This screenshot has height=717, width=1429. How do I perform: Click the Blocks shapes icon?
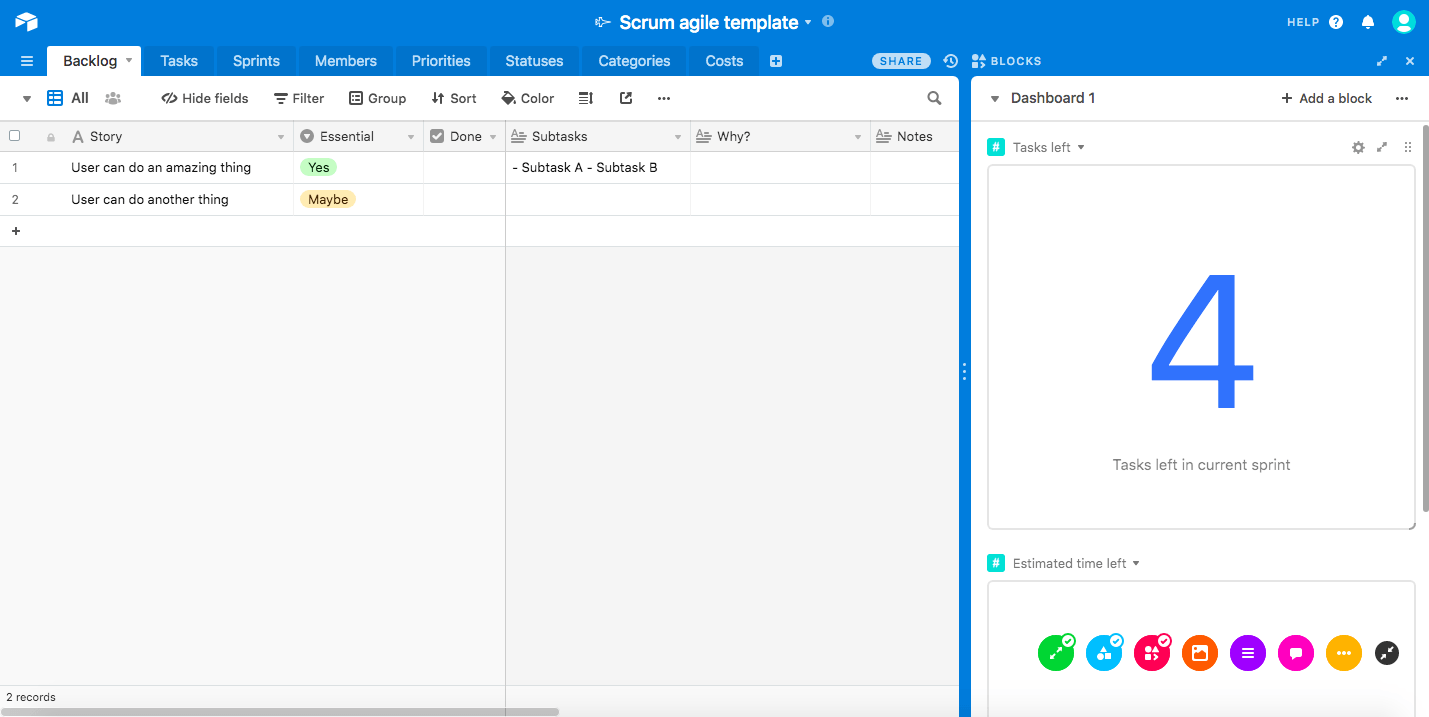tap(978, 61)
